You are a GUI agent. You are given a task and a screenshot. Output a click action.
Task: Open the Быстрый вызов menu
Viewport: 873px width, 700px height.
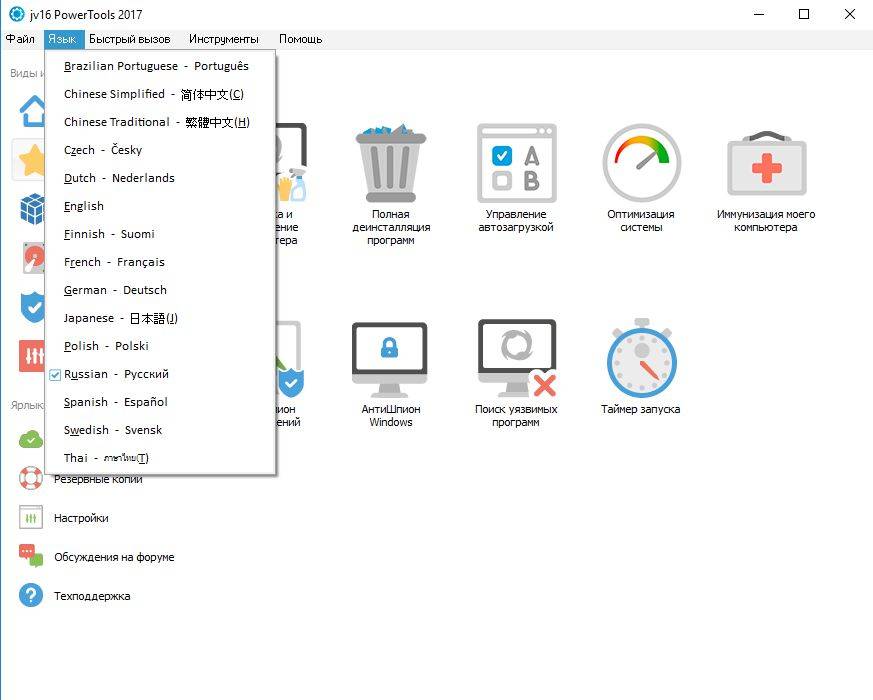point(130,39)
